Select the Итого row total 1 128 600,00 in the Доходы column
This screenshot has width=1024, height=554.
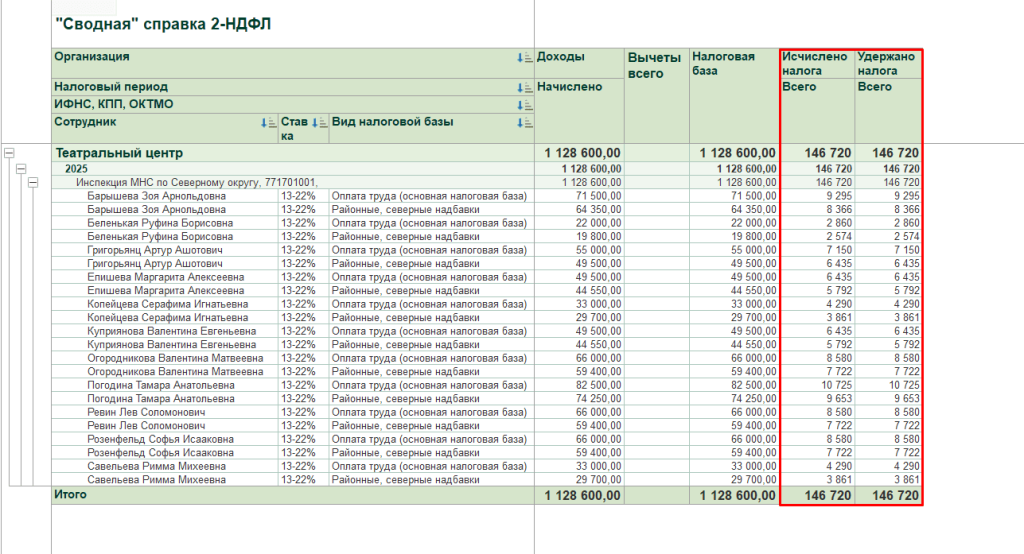tap(583, 496)
